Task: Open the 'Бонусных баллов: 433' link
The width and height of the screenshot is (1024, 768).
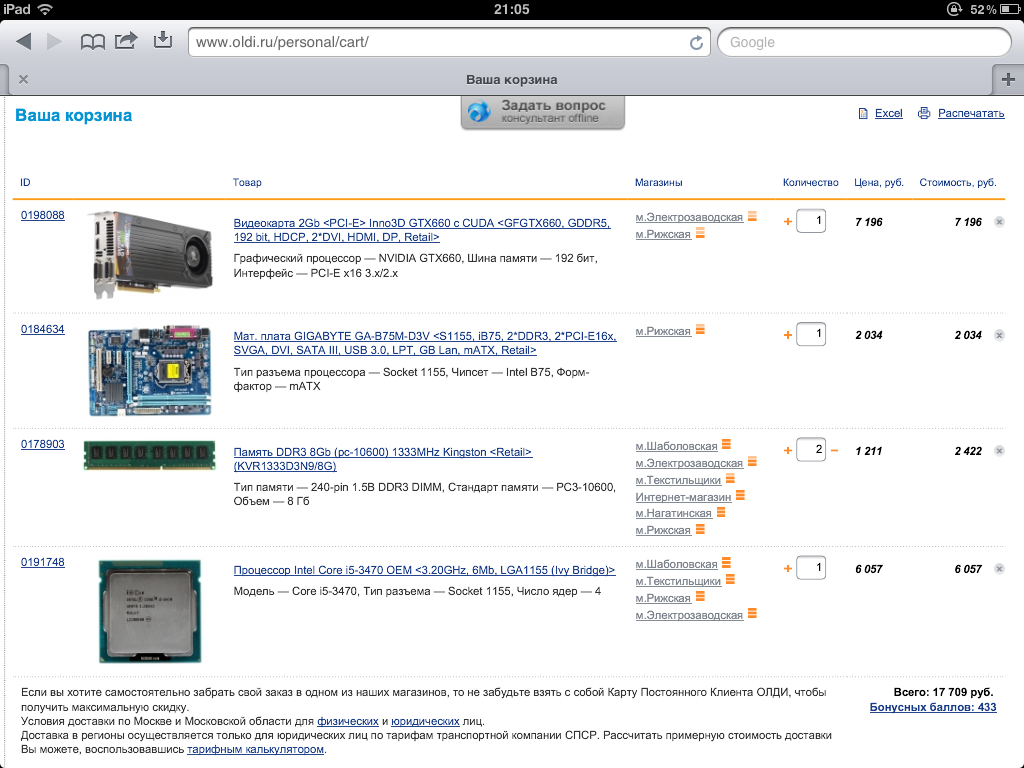Action: click(x=933, y=707)
